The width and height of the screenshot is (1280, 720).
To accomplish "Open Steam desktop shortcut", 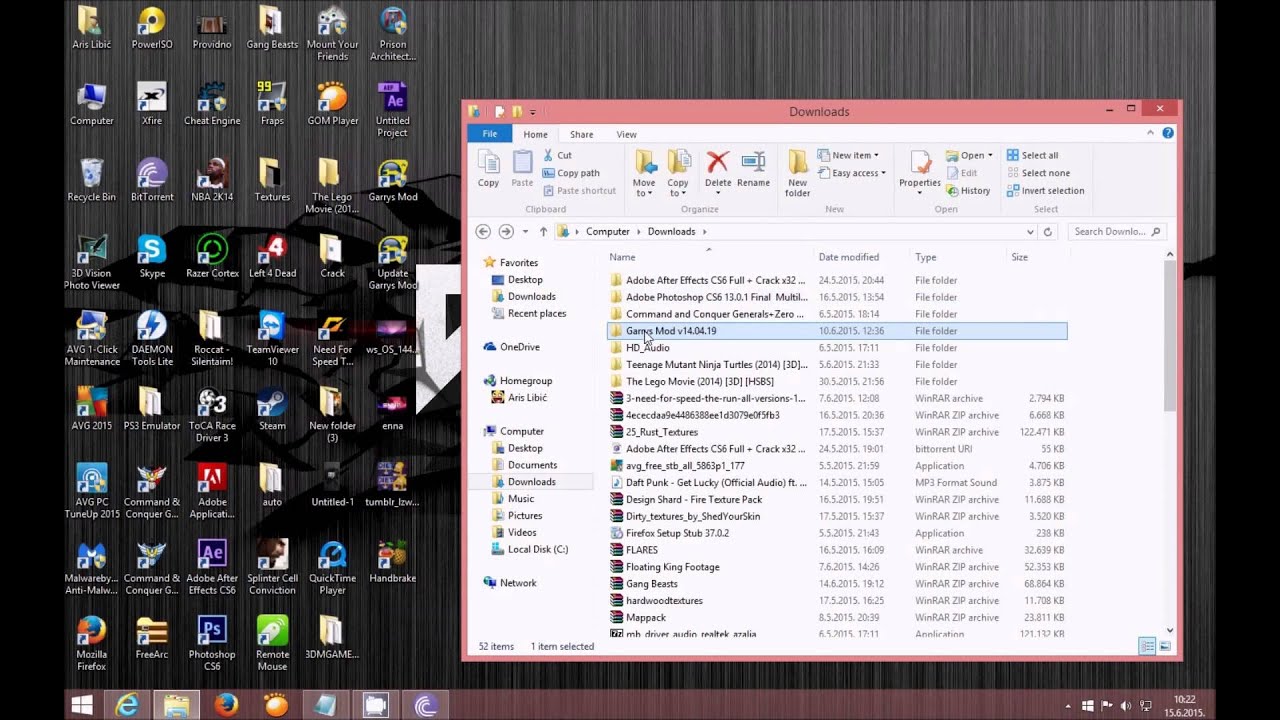I will click(272, 409).
